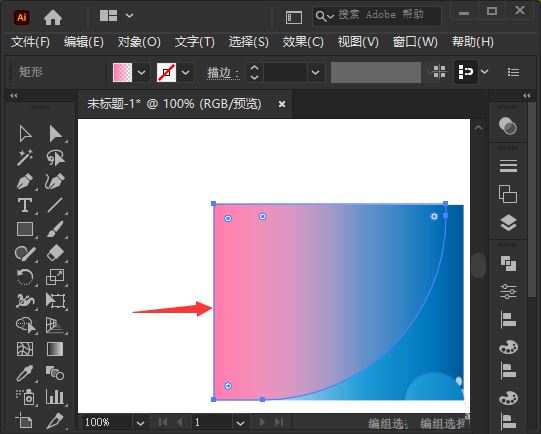Select the Slice tool
This screenshot has width=541, height=434.
click(55, 421)
